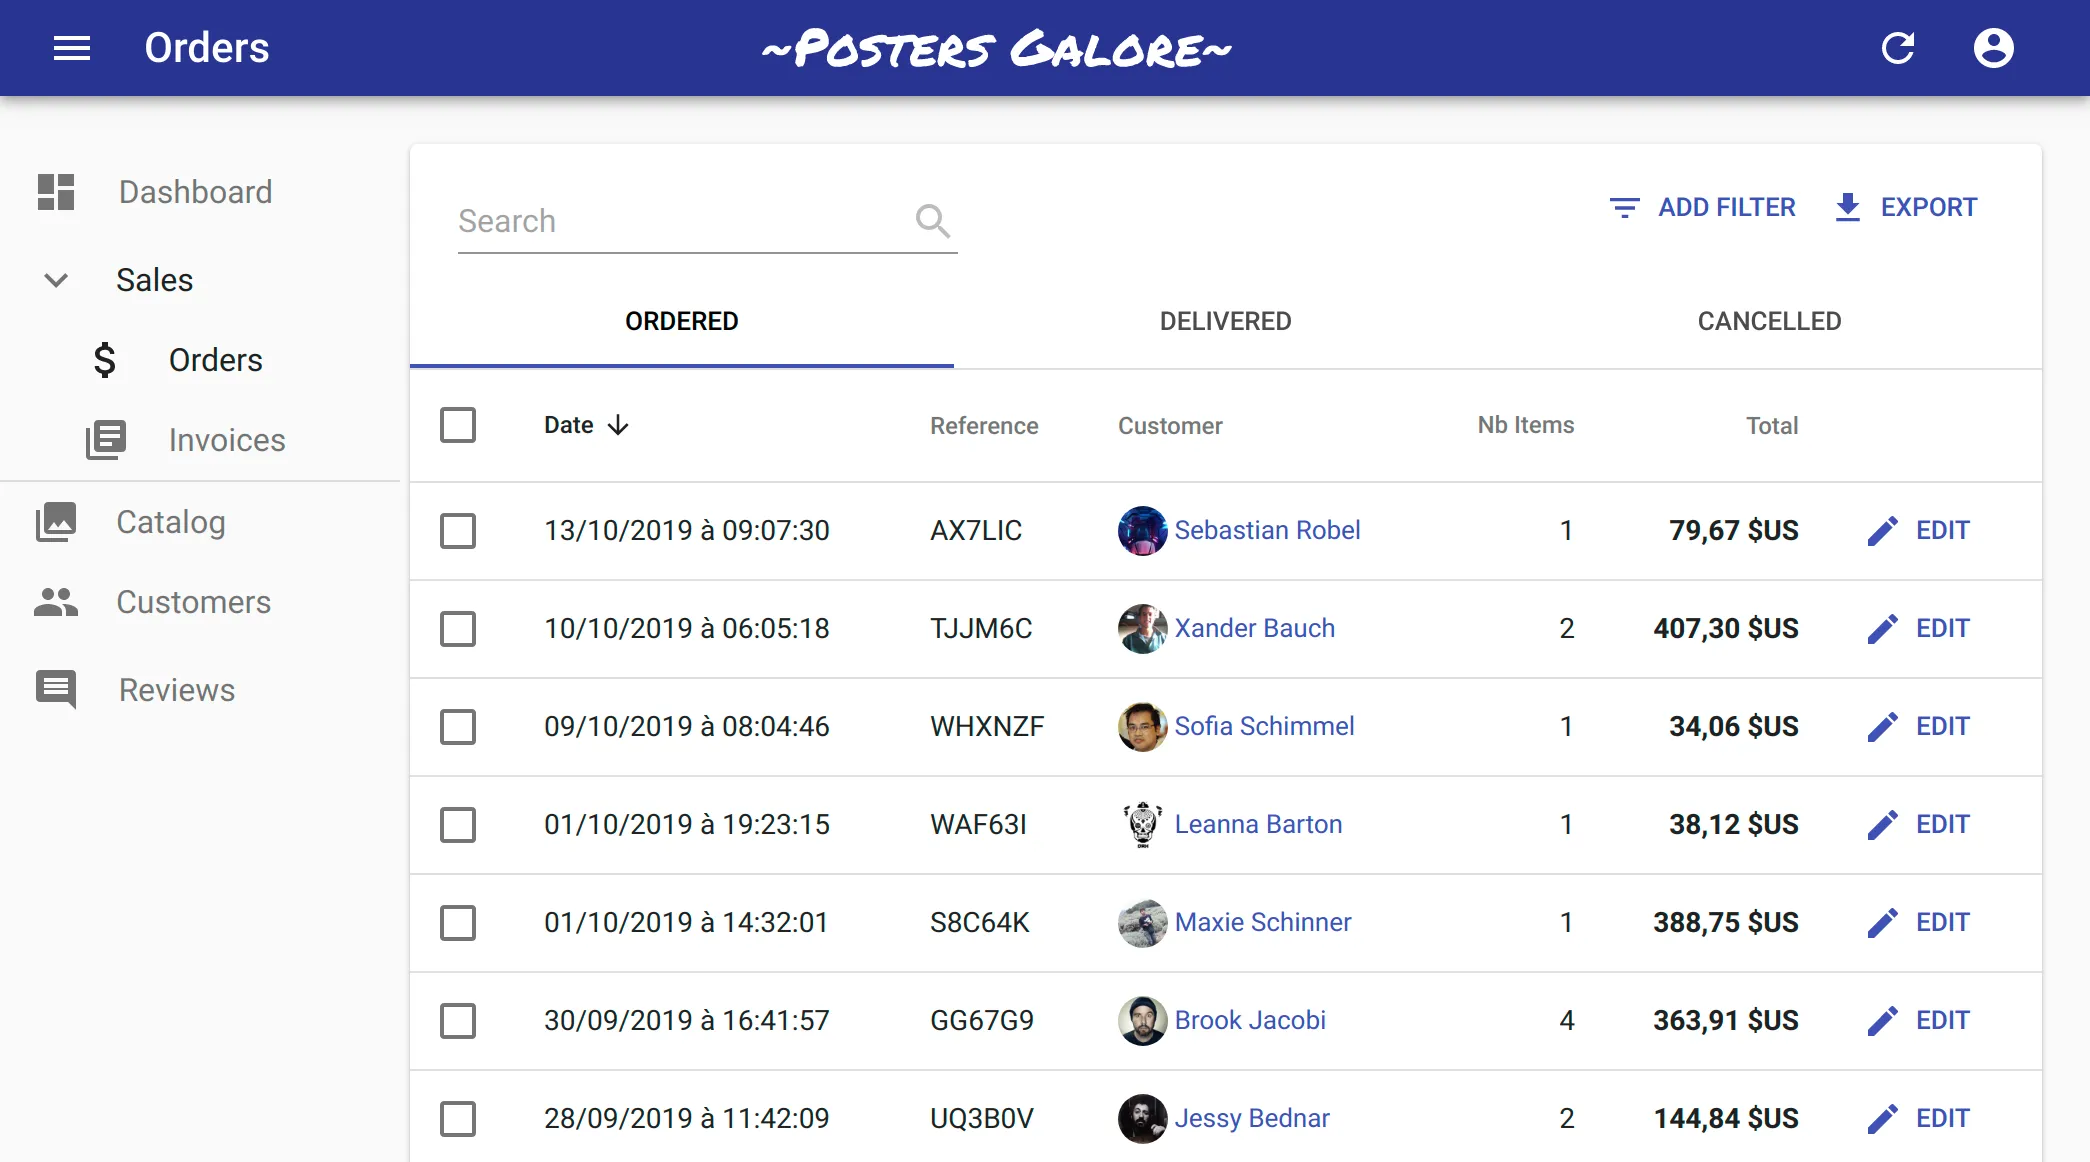2090x1162 pixels.
Task: Open Dashboard from the sidebar
Action: click(200, 192)
